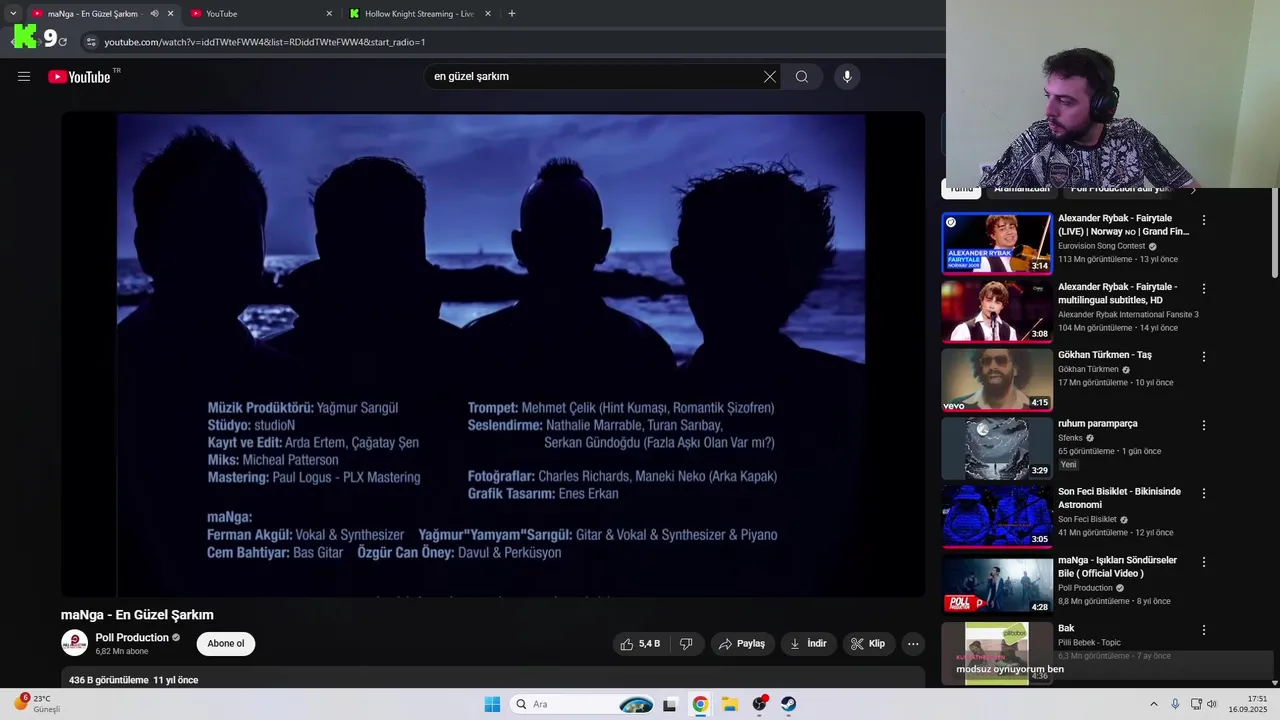This screenshot has width=1280, height=720.
Task: Open Steam from the taskbar
Action: tap(789, 704)
